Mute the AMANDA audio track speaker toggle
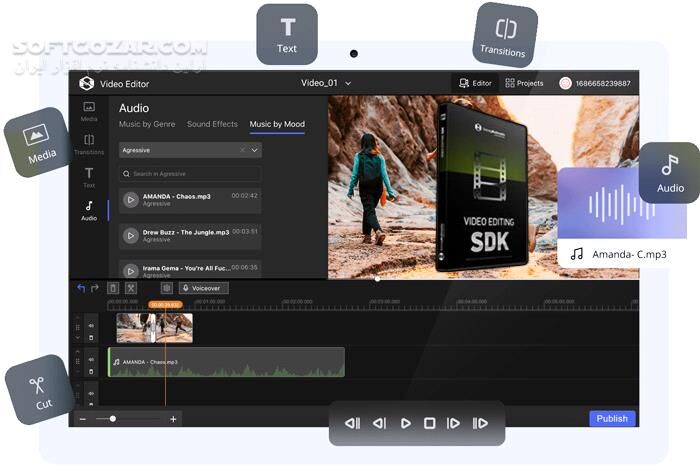Image resolution: width=700 pixels, height=465 pixels. click(90, 358)
